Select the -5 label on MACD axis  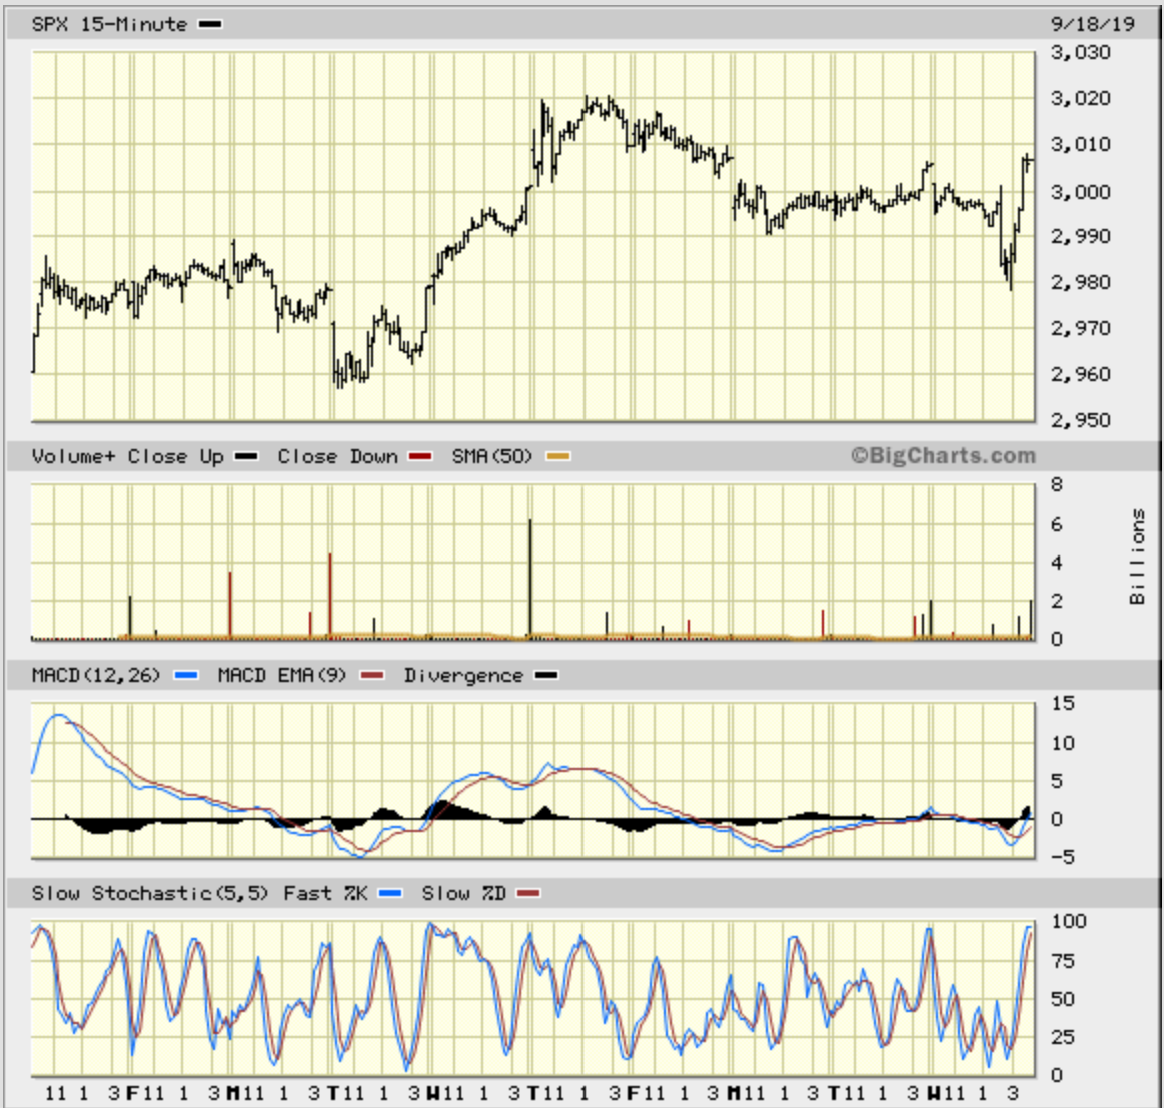point(1062,857)
